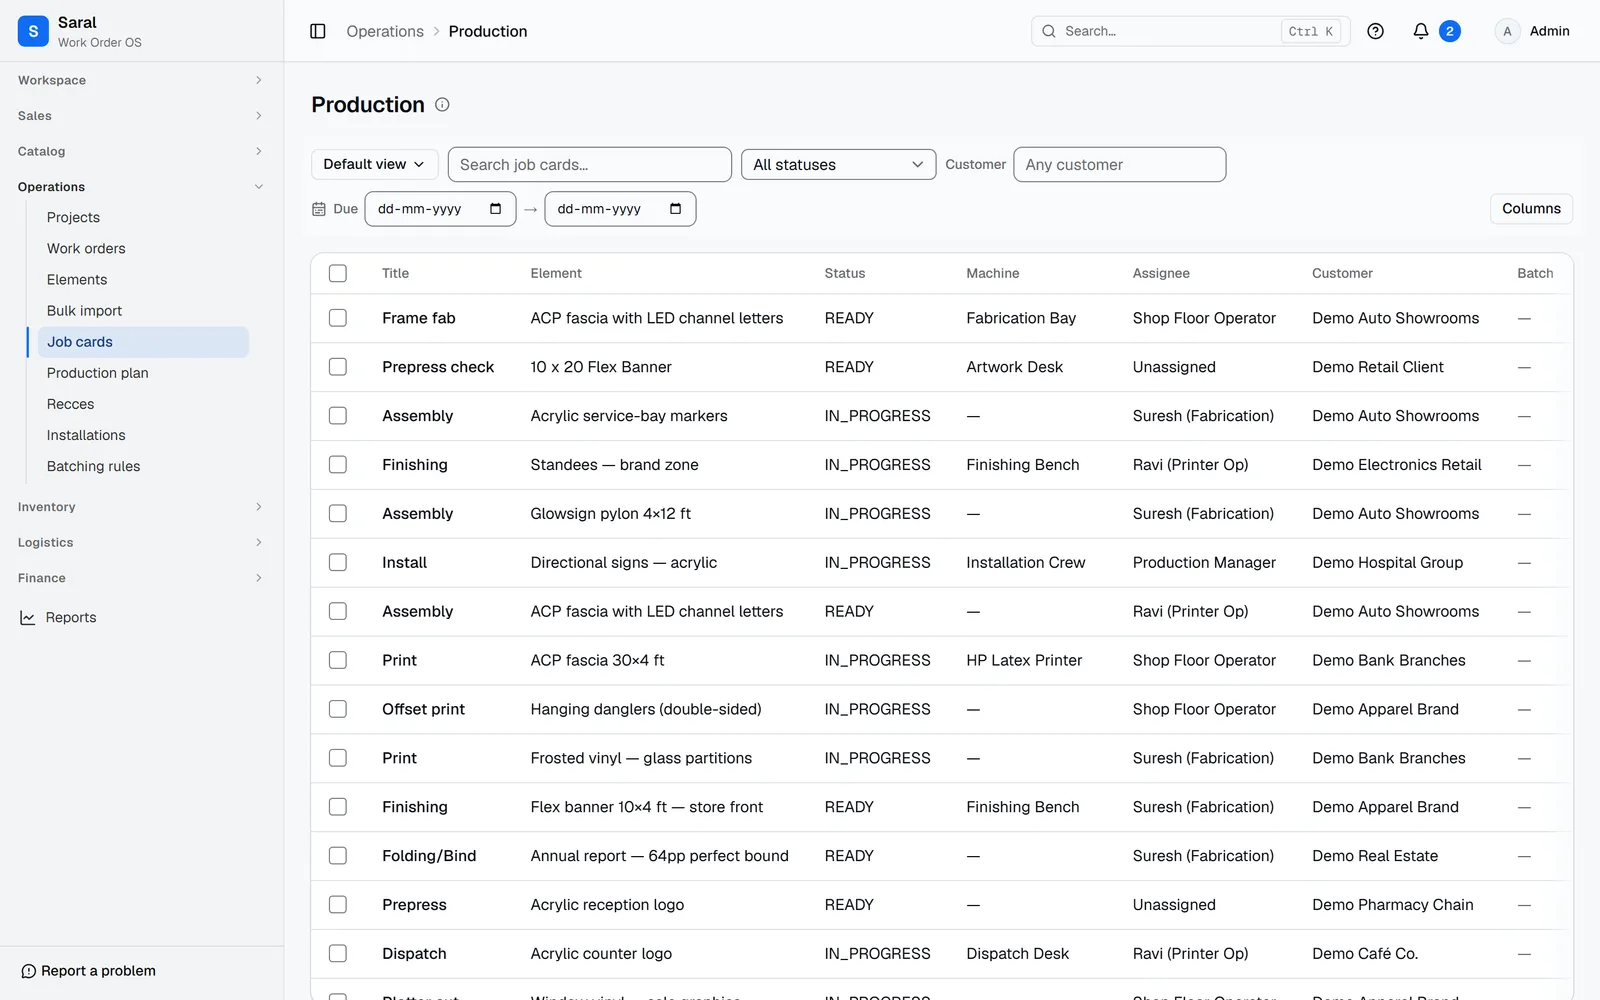Click Operations breadcrumb link
Screen dimensions: 1600x1000
[385, 31]
